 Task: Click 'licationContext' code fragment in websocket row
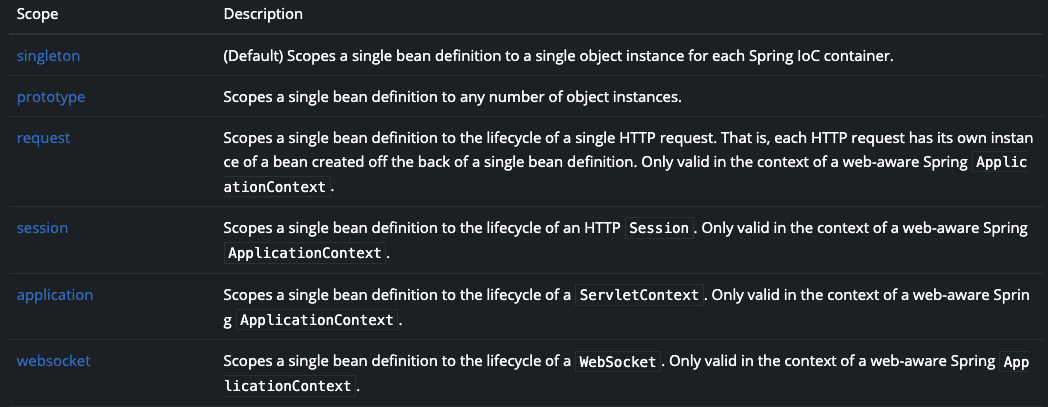[x=289, y=386]
